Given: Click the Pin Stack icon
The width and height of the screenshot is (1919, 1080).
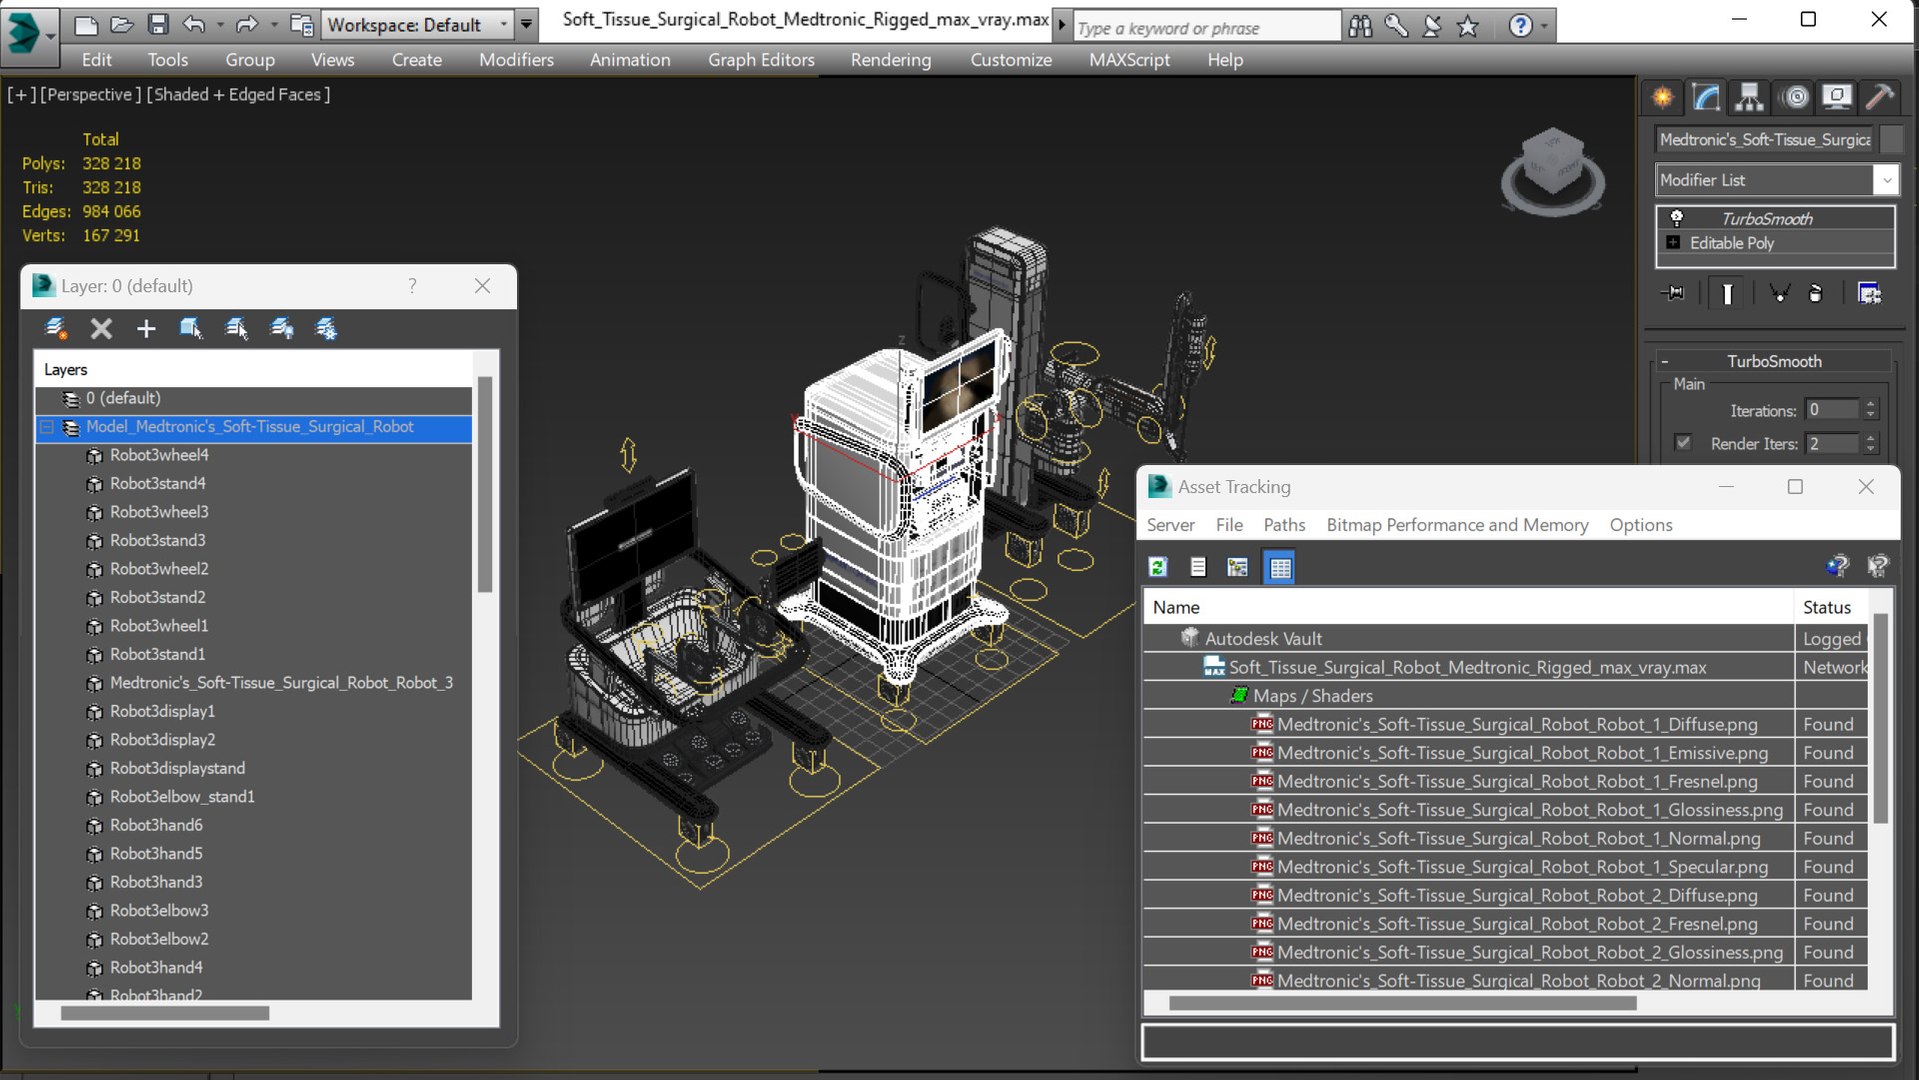Looking at the screenshot, I should pyautogui.click(x=1673, y=293).
